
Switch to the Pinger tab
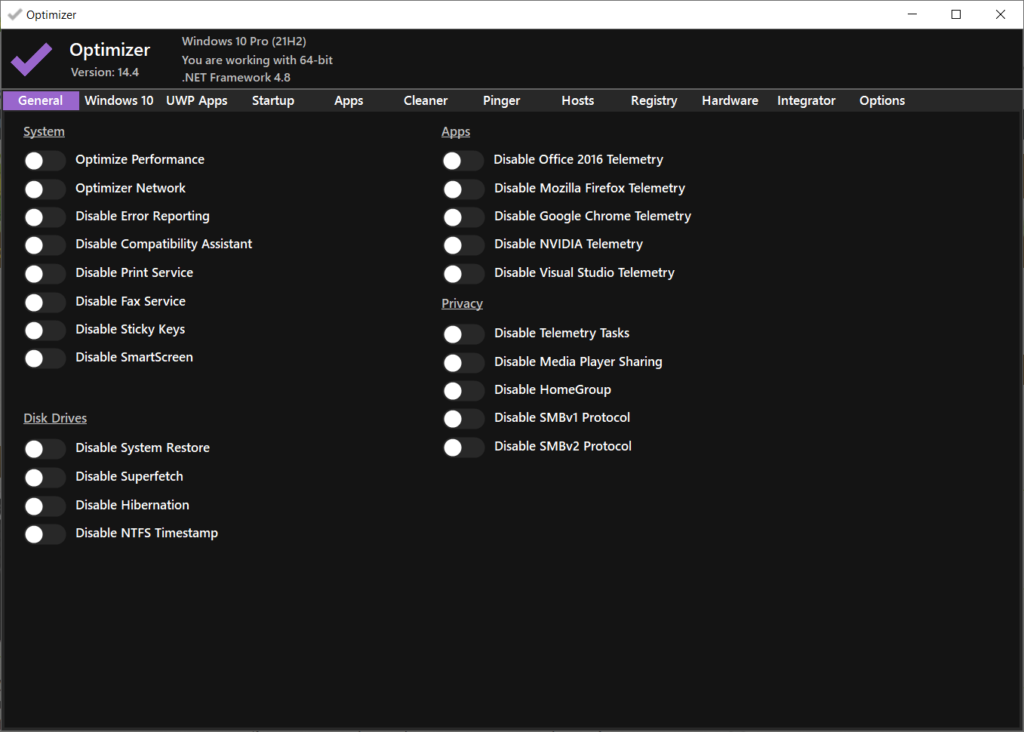[502, 101]
